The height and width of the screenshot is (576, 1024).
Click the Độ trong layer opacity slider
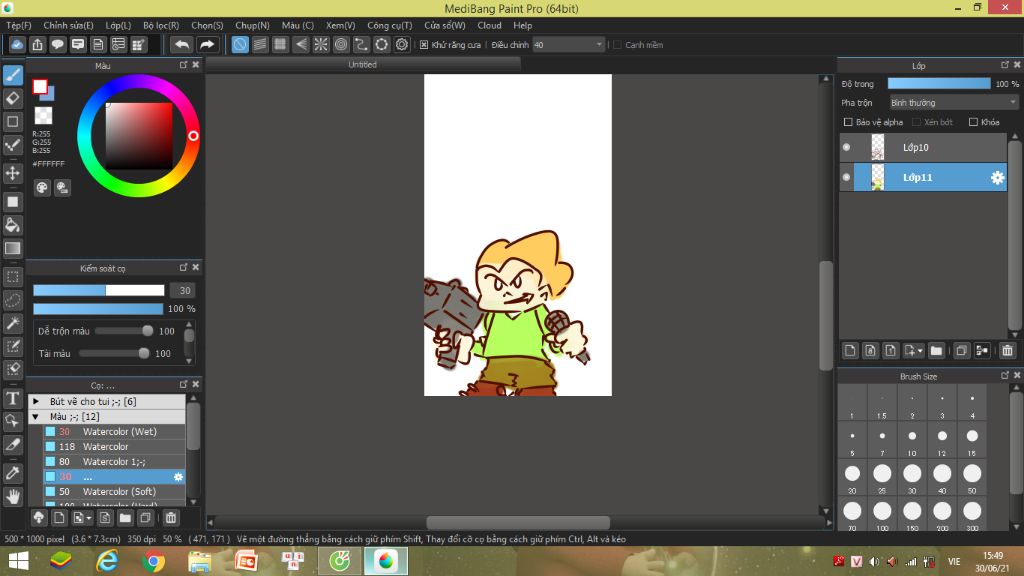(938, 84)
